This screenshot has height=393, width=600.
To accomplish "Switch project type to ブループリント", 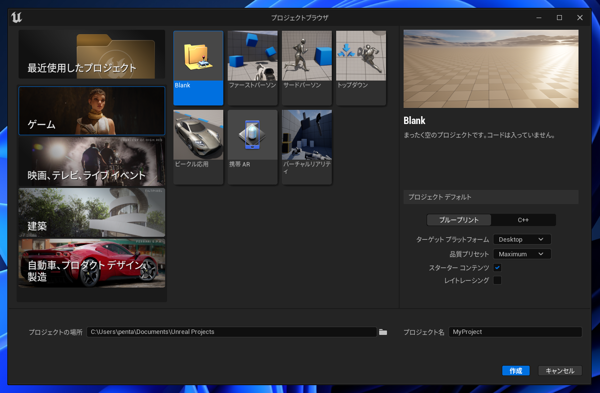I will tap(459, 220).
